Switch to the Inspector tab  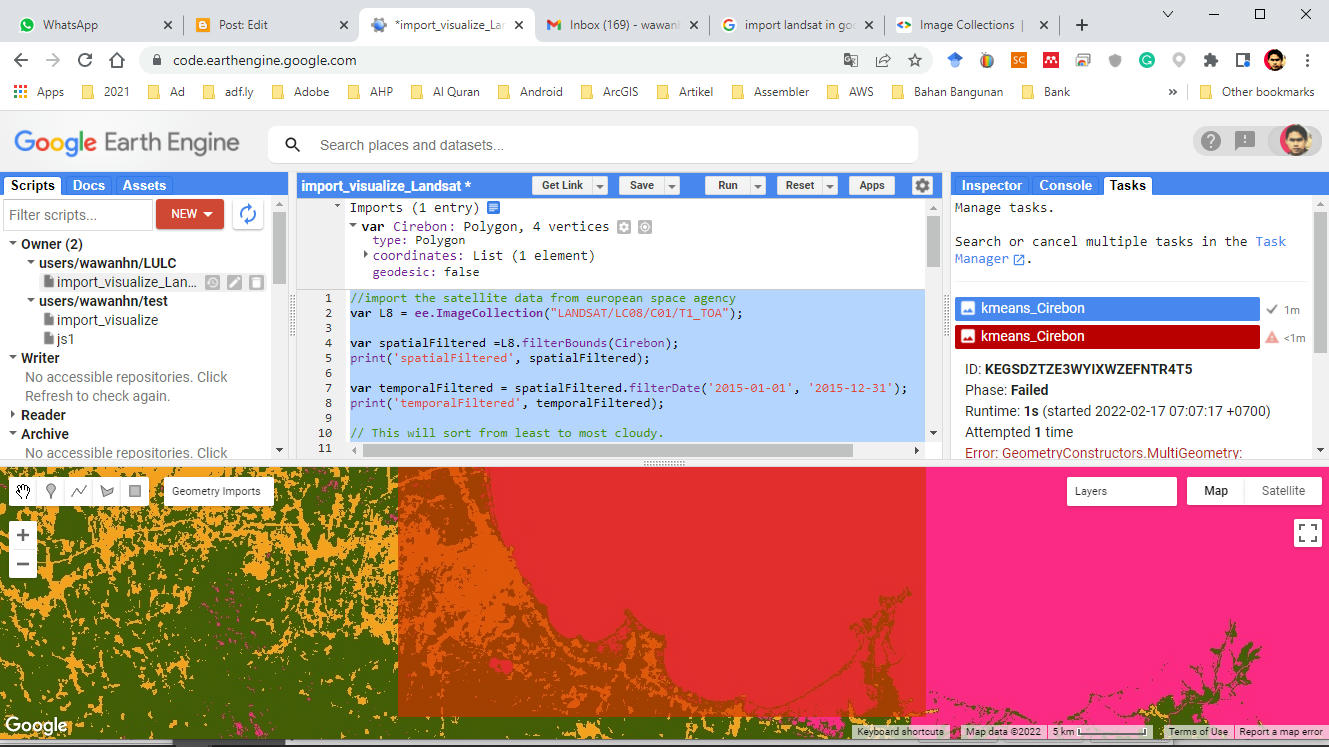pos(991,185)
